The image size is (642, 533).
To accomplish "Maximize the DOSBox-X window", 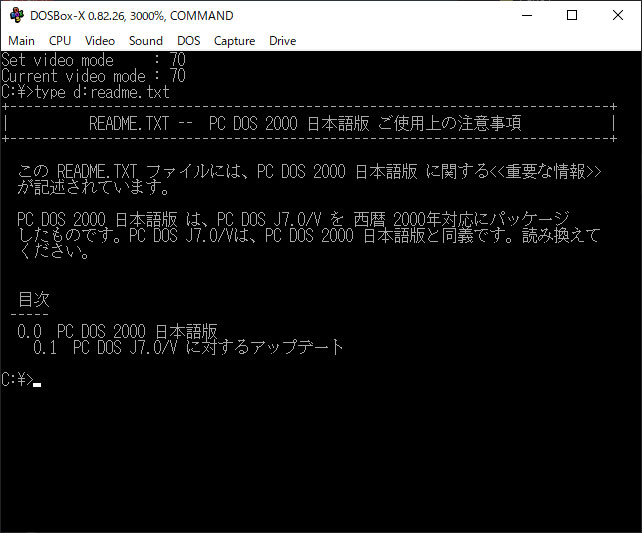I will [x=572, y=15].
